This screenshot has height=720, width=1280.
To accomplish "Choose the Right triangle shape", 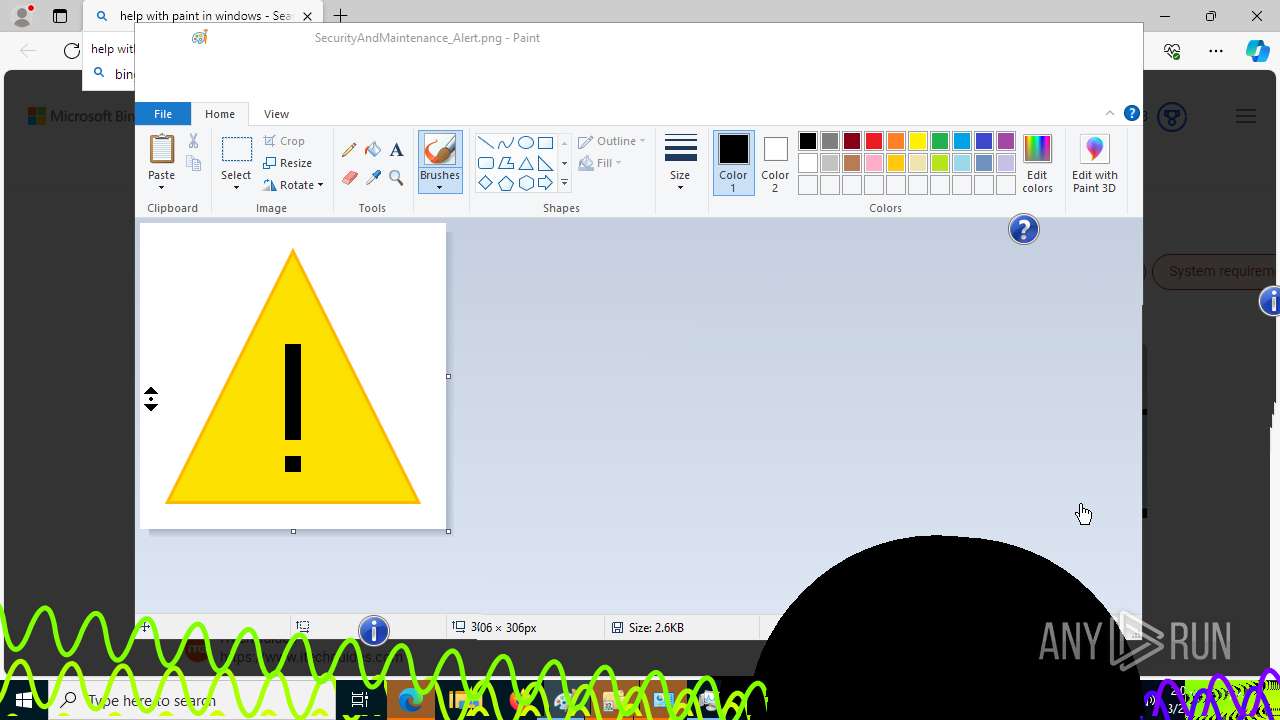I will (x=545, y=163).
